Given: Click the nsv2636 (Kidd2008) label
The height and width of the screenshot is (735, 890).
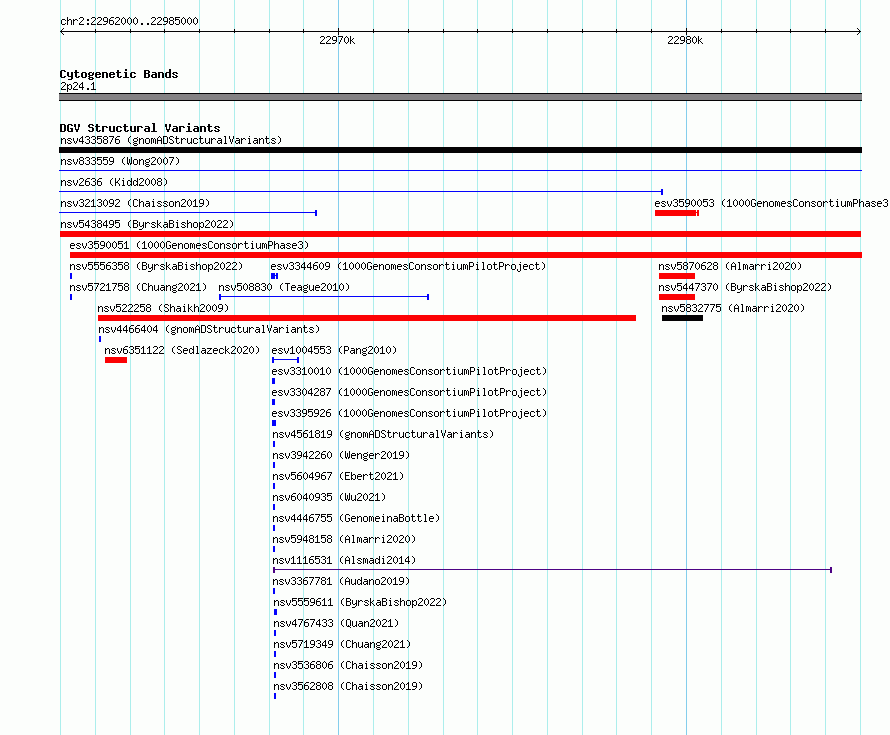Looking at the screenshot, I should point(114,182).
